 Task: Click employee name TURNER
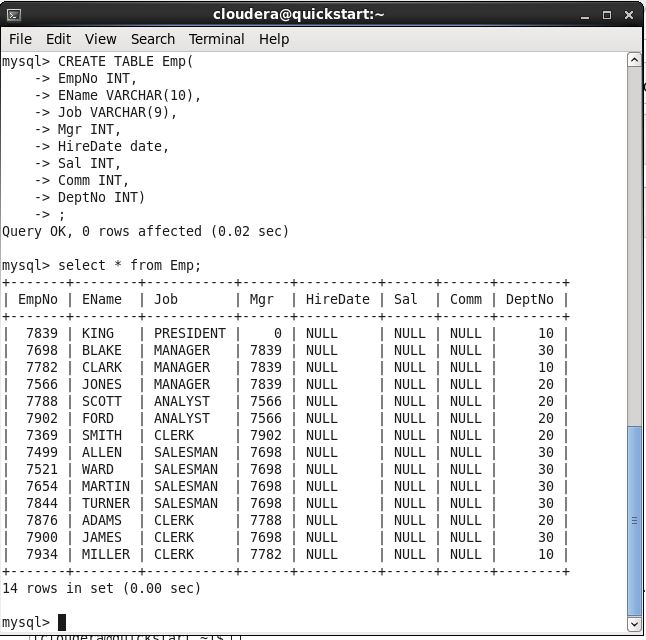point(105,503)
